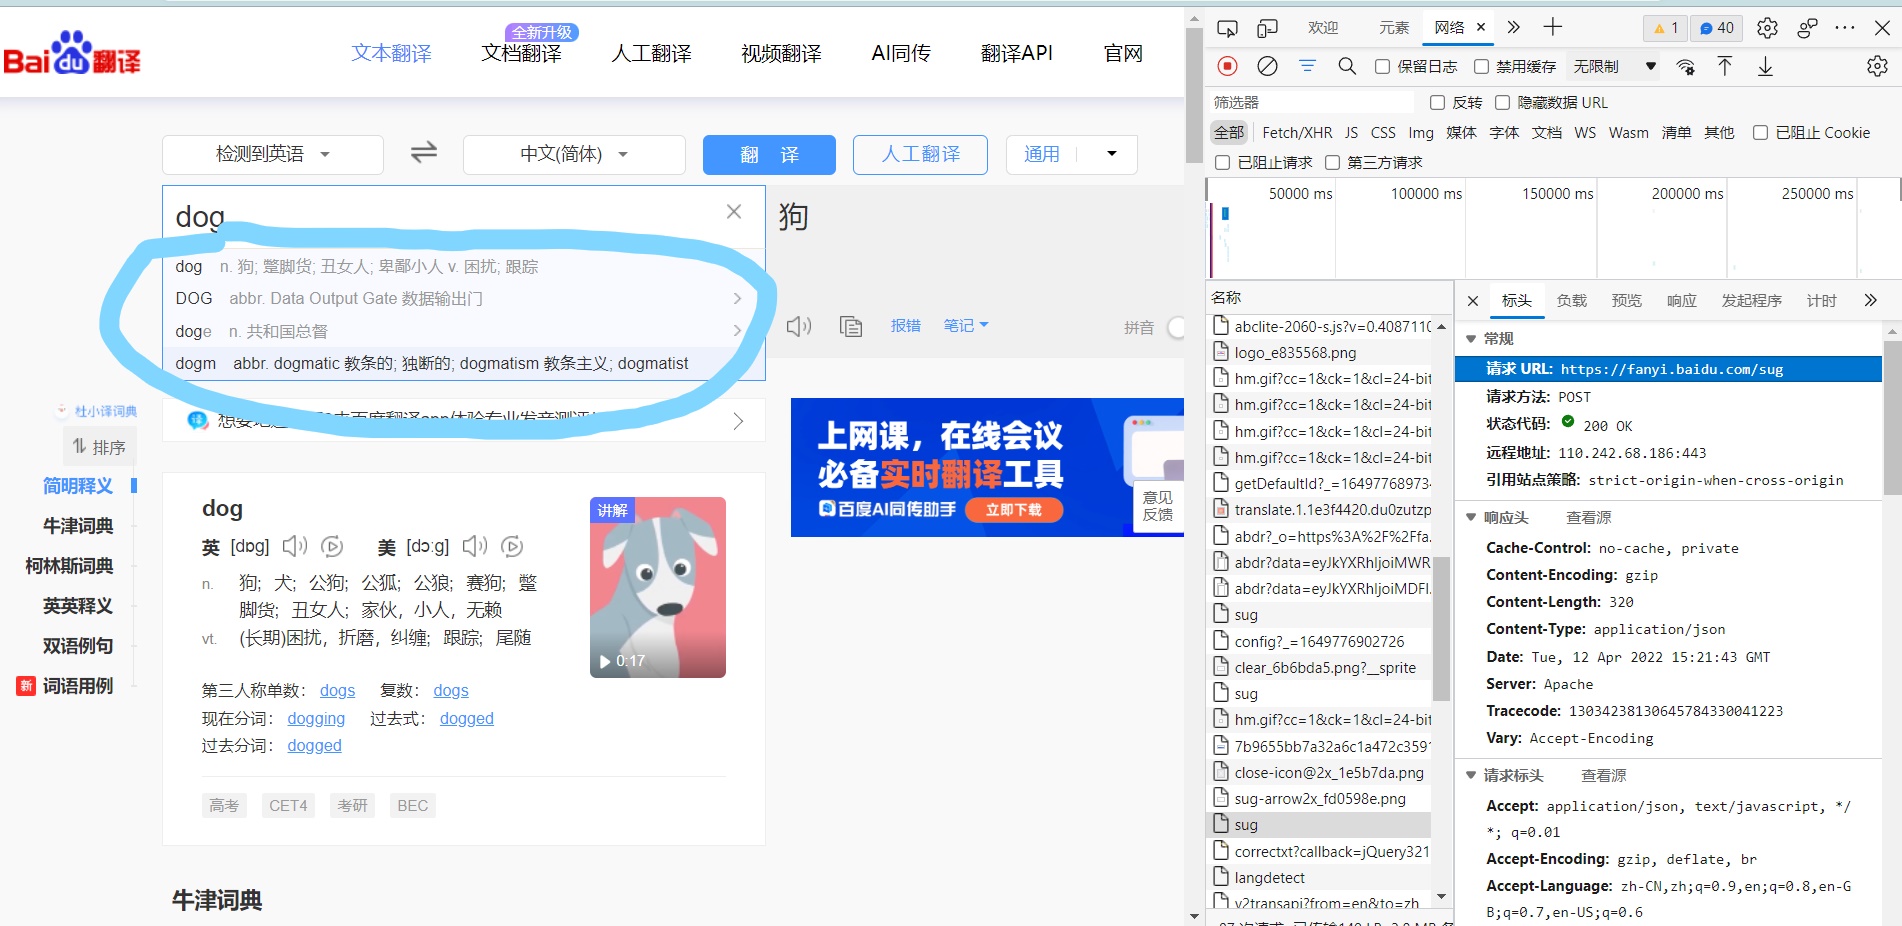The image size is (1902, 926).
Task: Open 通用 domain dropdown
Action: (1071, 154)
